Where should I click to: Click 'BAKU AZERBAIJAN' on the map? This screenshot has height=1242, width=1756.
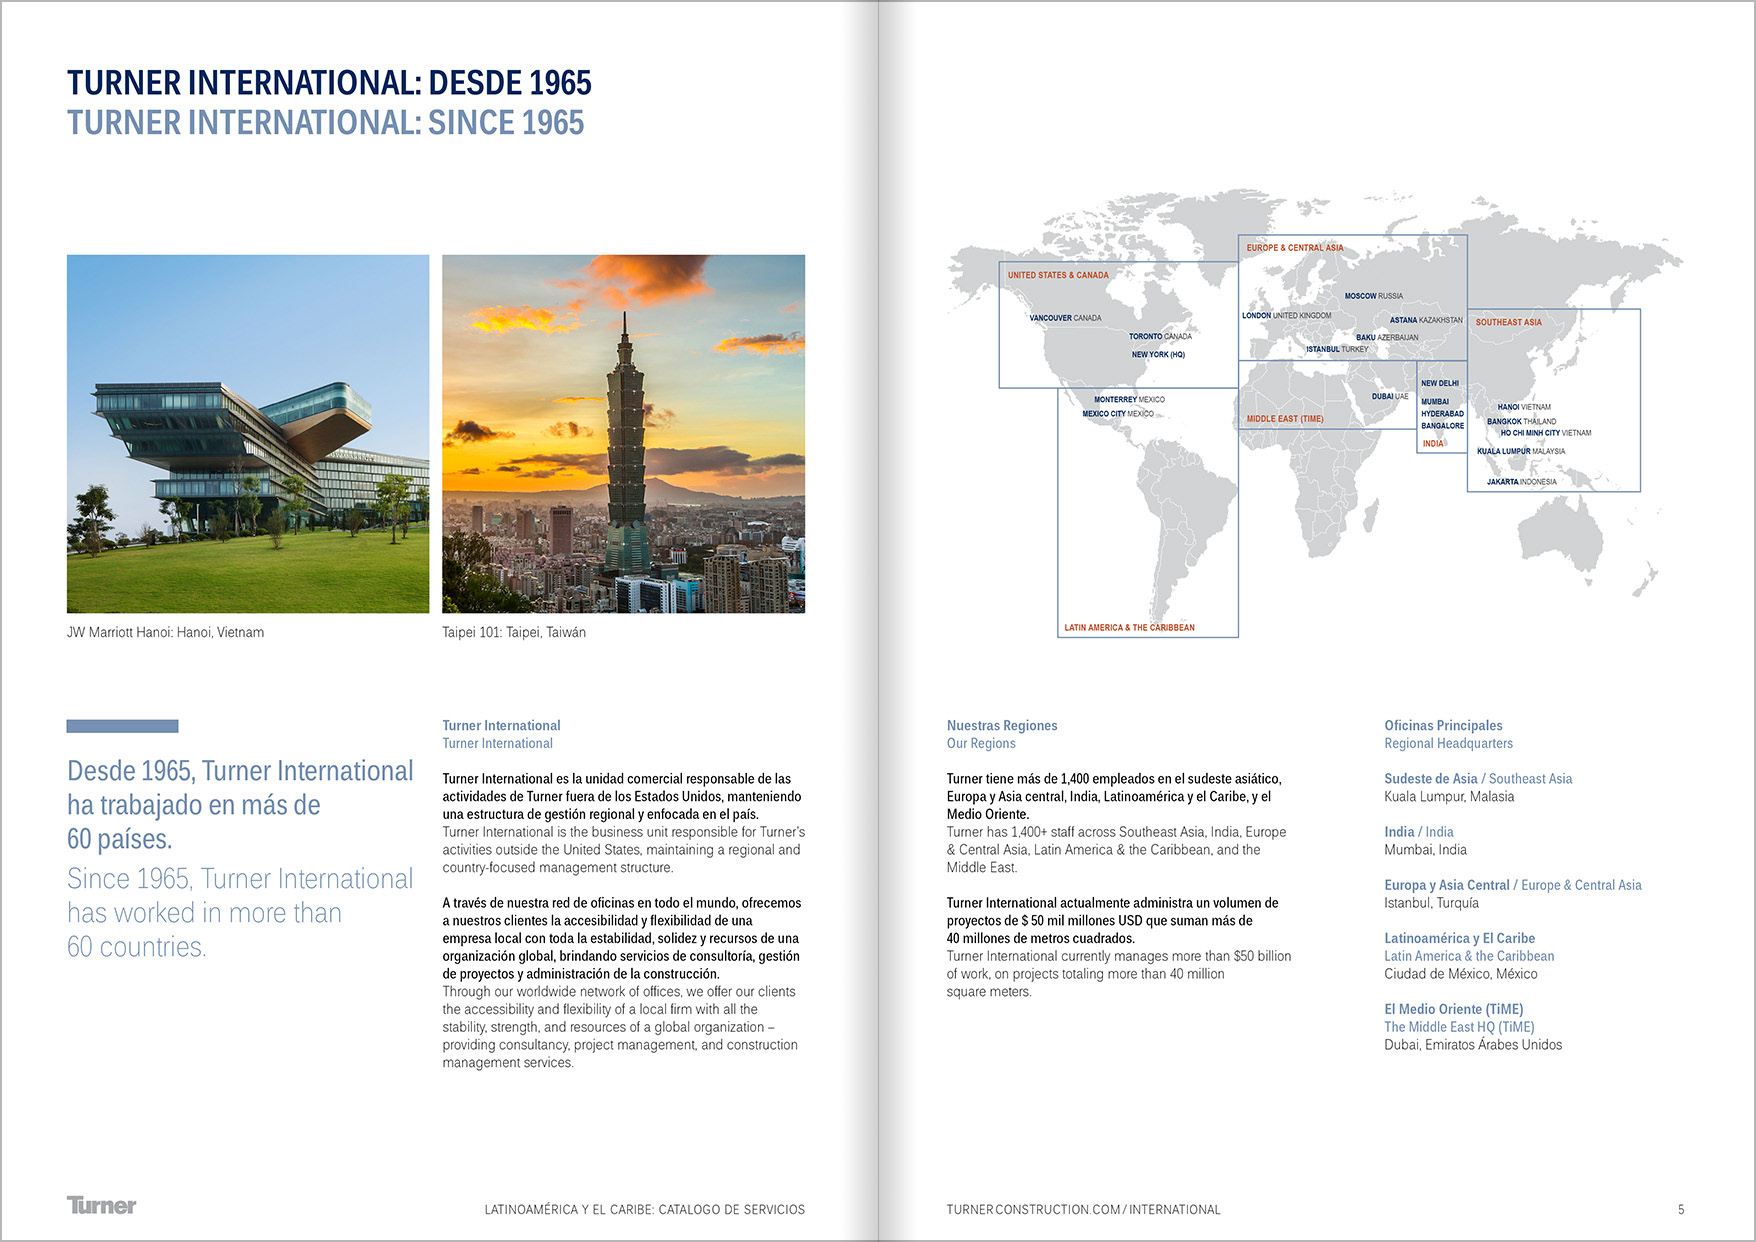[1387, 337]
